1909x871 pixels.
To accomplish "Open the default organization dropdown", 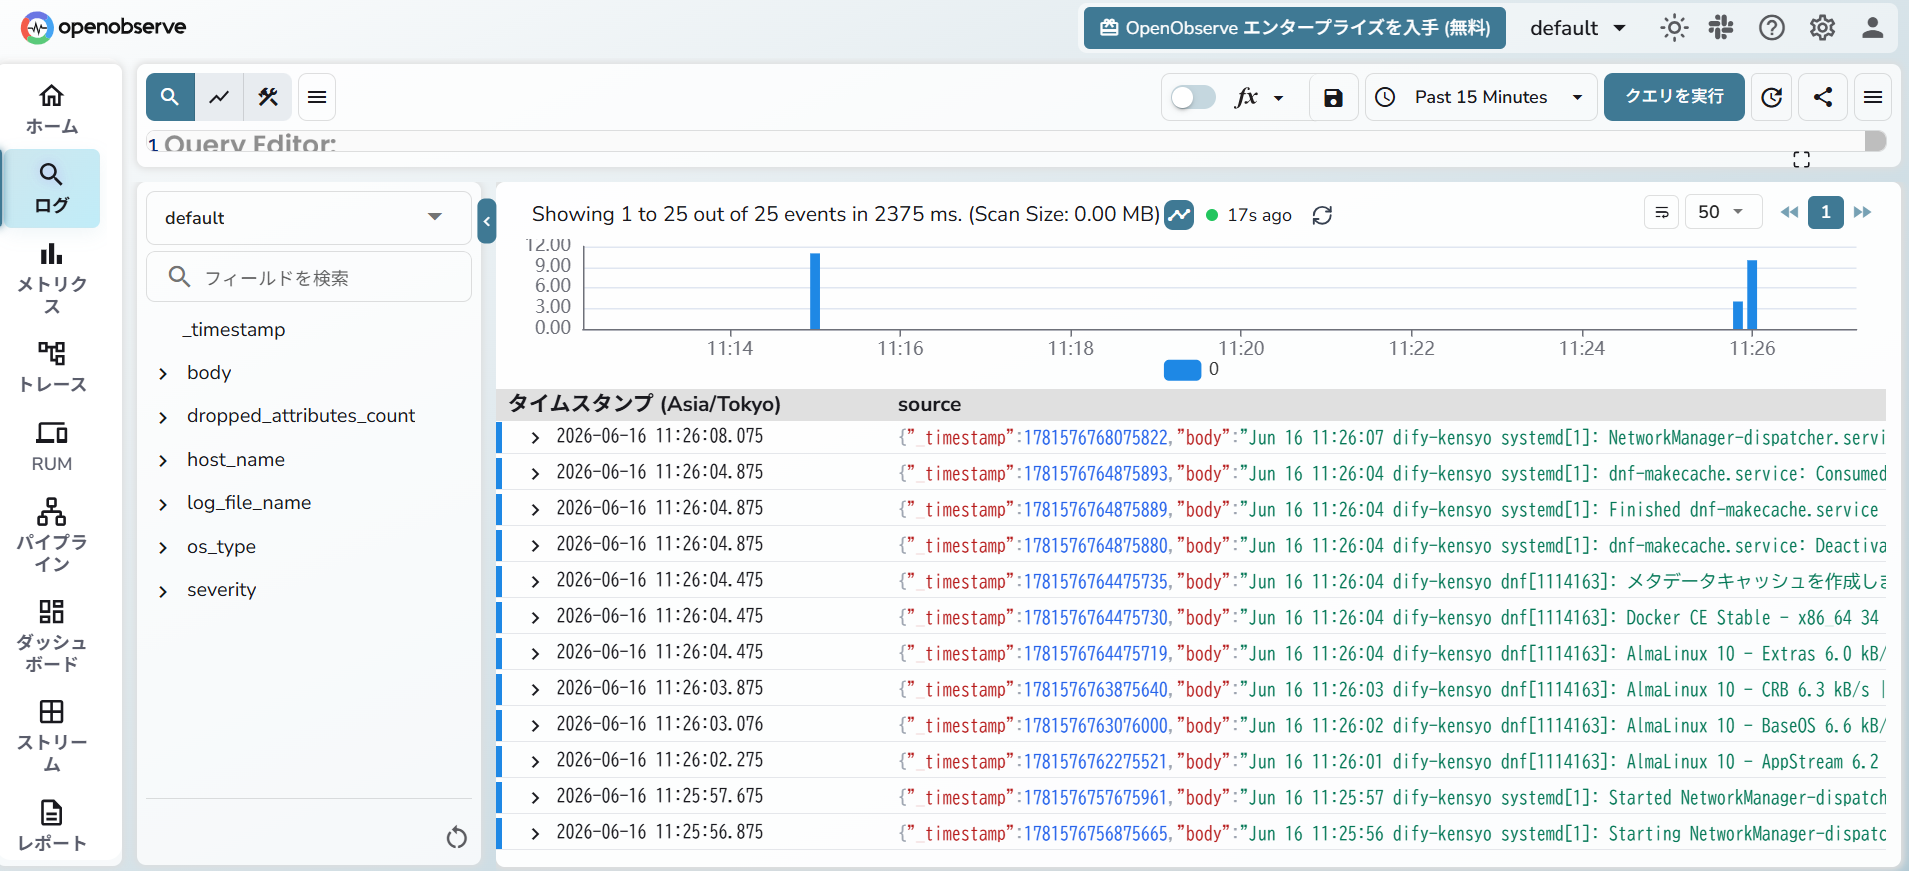I will point(1578,28).
